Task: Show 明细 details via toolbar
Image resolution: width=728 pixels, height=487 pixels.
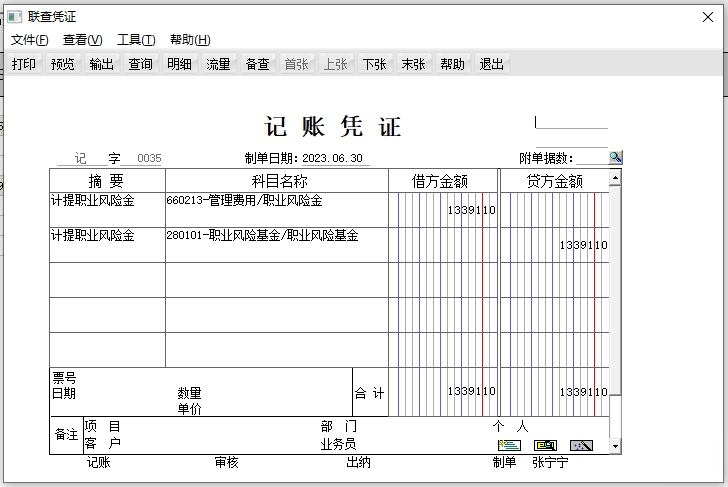Action: pyautogui.click(x=180, y=64)
